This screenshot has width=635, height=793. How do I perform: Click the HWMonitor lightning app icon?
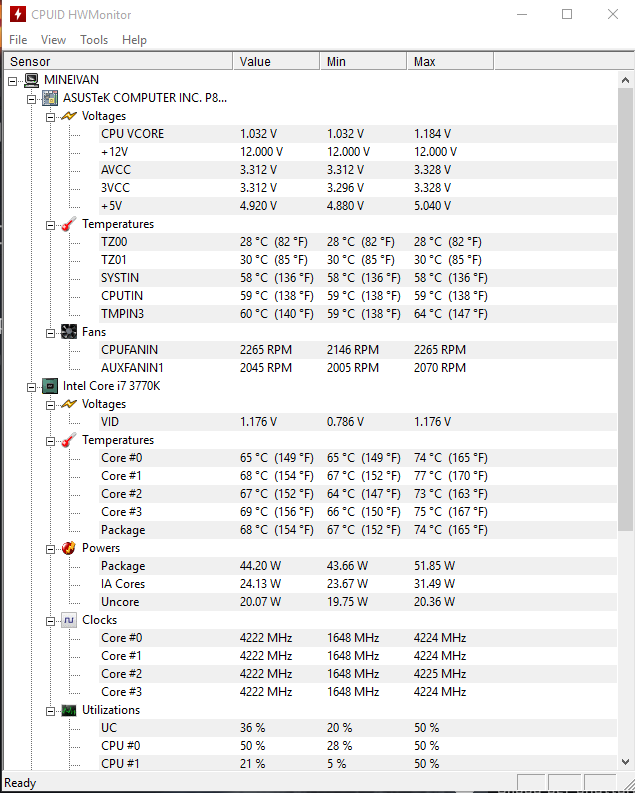tap(18, 14)
